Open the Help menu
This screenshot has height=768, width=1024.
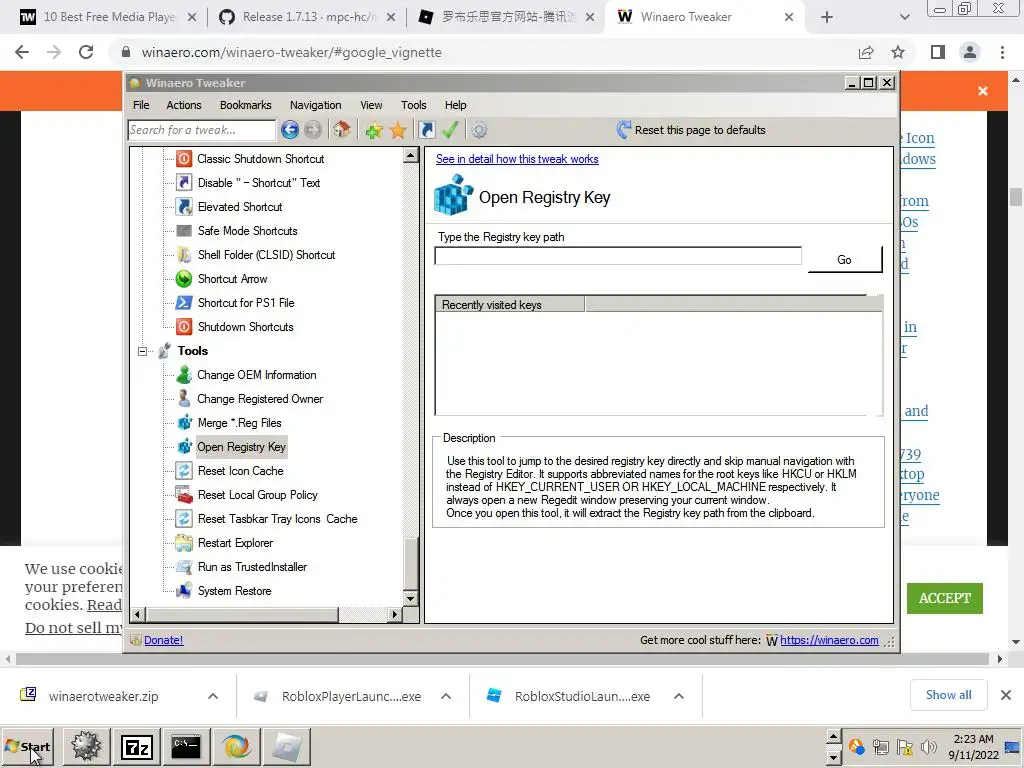pyautogui.click(x=455, y=105)
